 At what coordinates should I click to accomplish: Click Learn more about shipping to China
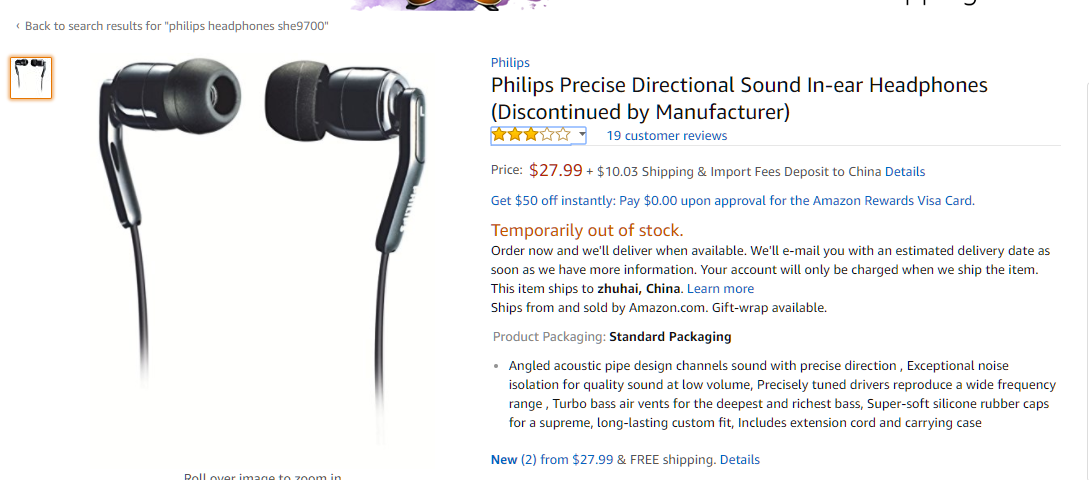pos(720,289)
